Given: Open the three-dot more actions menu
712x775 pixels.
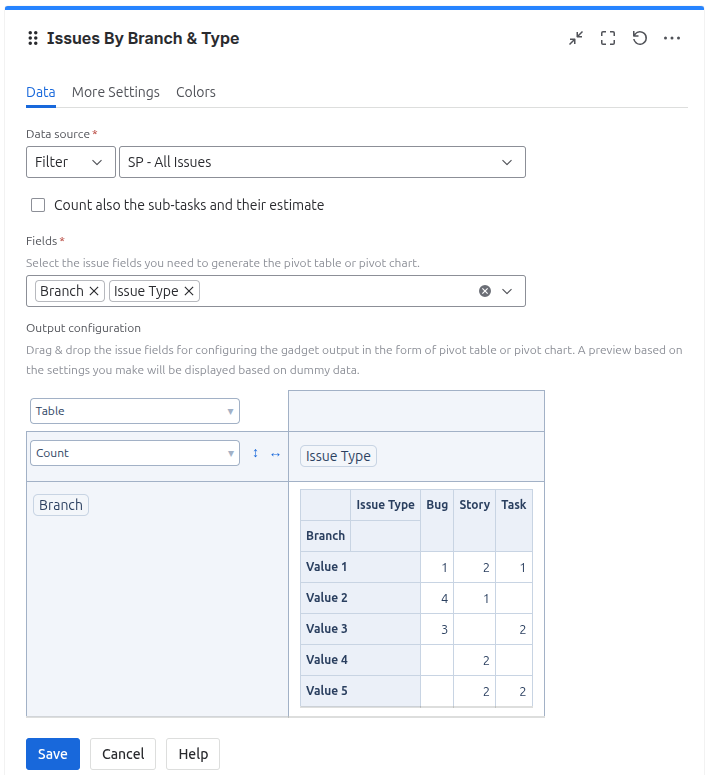Looking at the screenshot, I should [672, 38].
